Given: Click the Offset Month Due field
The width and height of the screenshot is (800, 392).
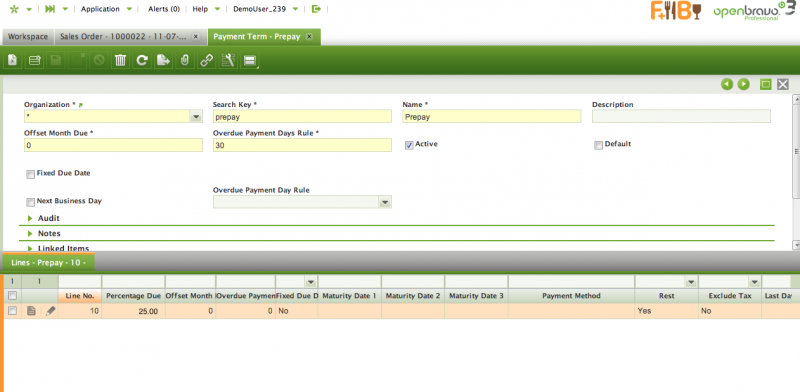Looking at the screenshot, I should pos(113,145).
